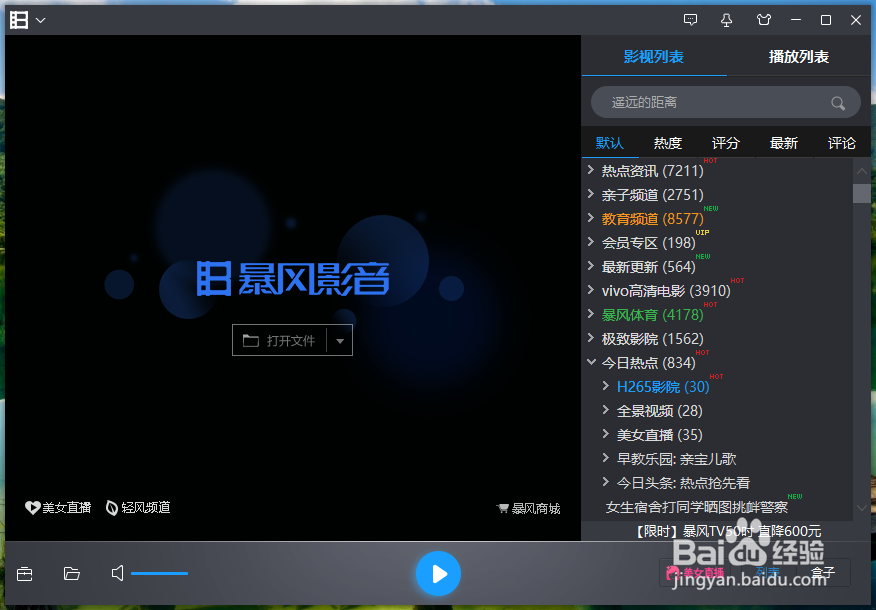Select the 评分 sort tab
The height and width of the screenshot is (610, 876).
pyautogui.click(x=726, y=143)
